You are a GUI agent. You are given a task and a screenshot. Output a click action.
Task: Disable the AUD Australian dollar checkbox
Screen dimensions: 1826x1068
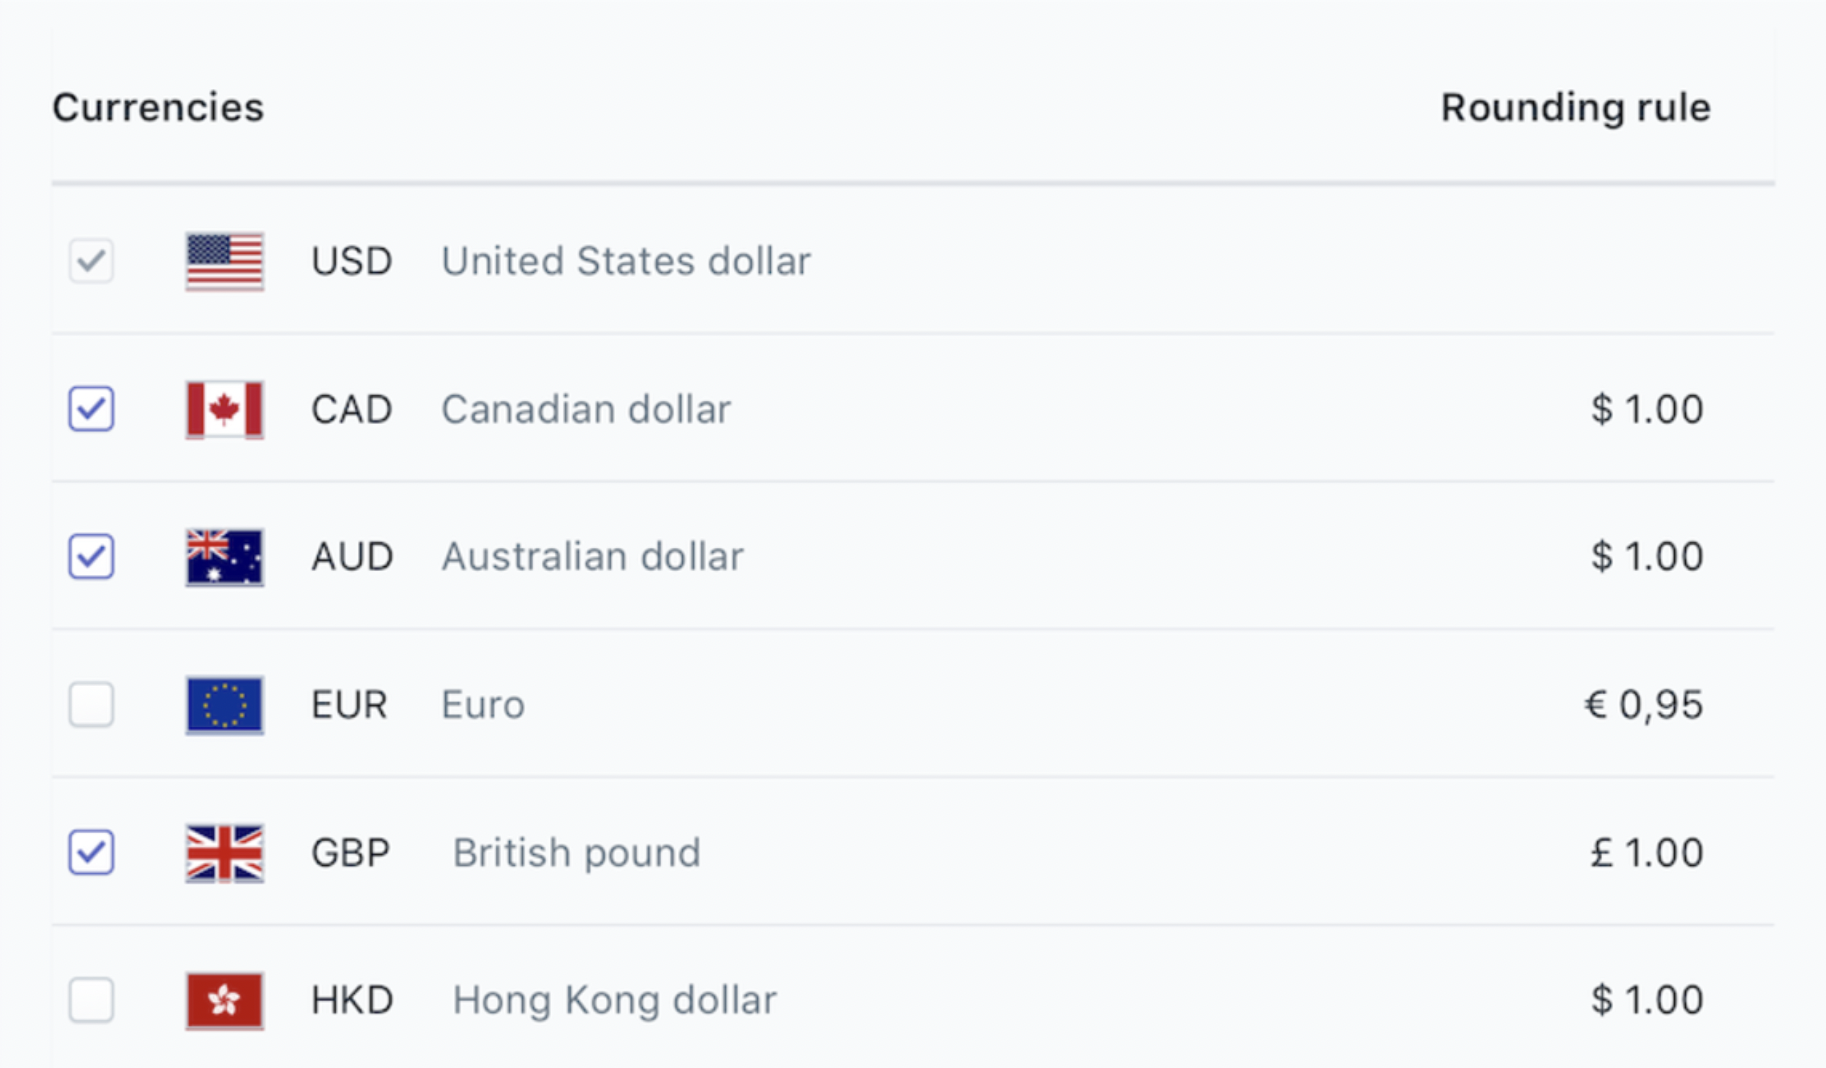point(91,557)
